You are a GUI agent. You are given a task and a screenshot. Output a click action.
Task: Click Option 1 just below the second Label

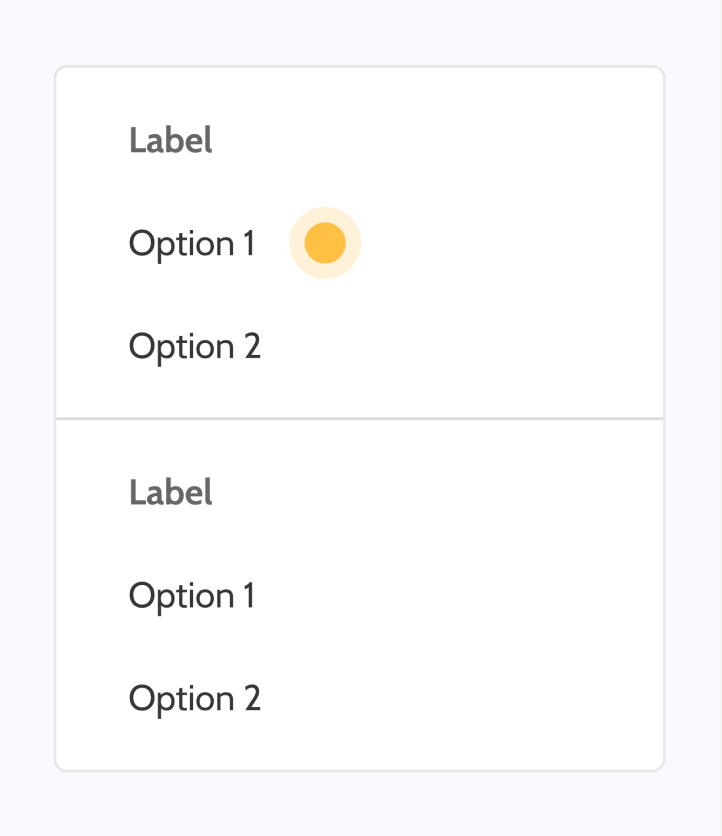click(192, 596)
